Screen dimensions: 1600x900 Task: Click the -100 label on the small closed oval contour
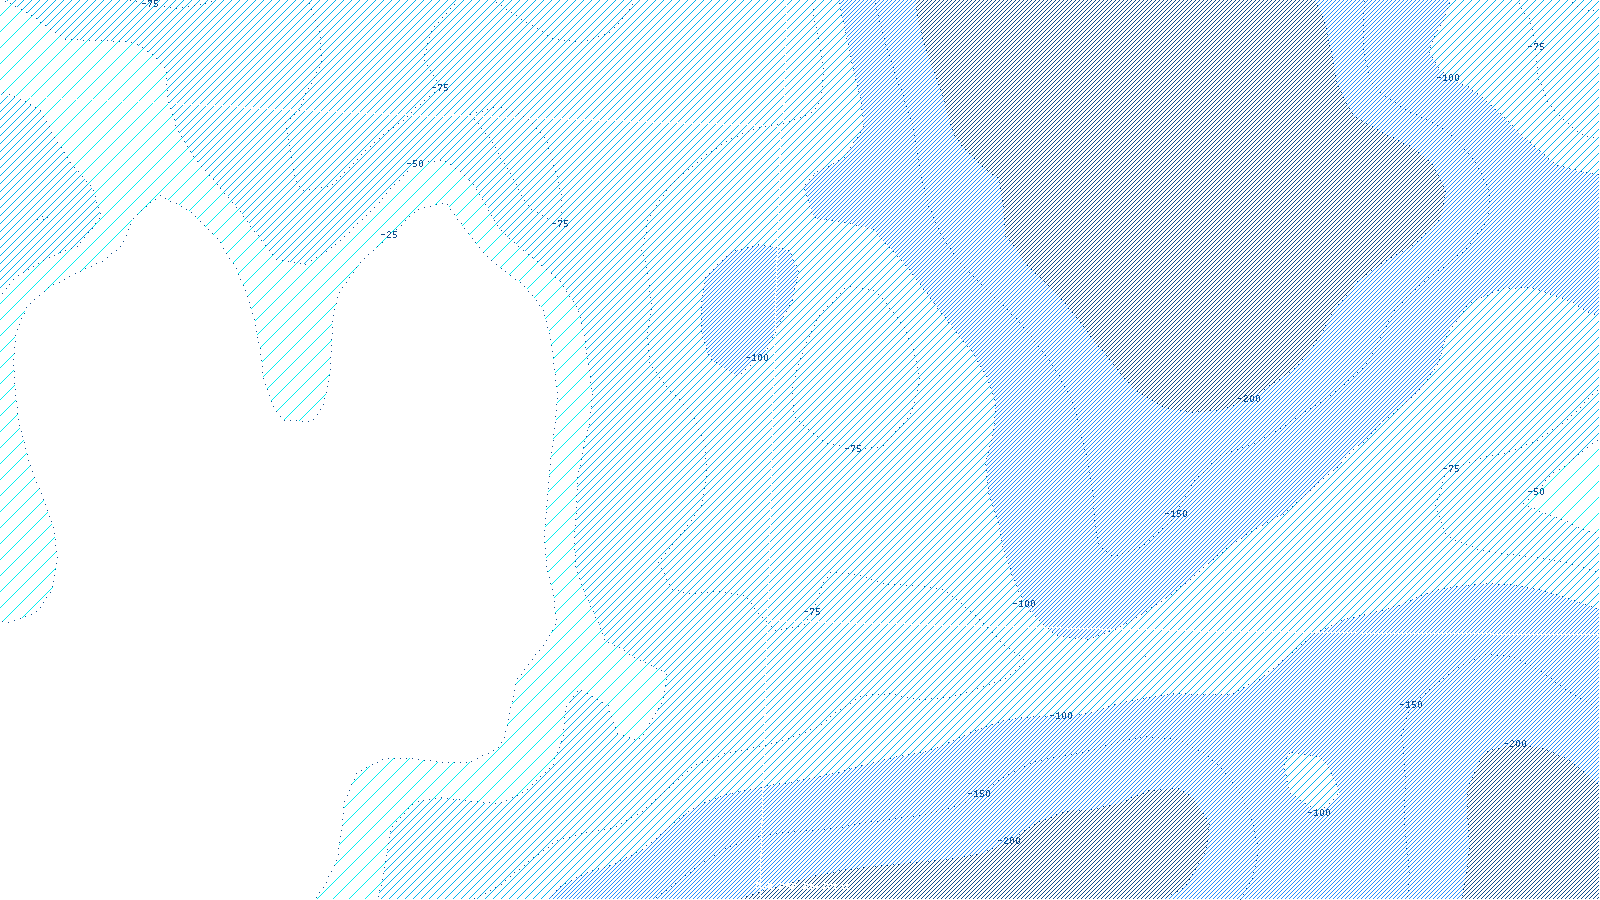coord(757,358)
